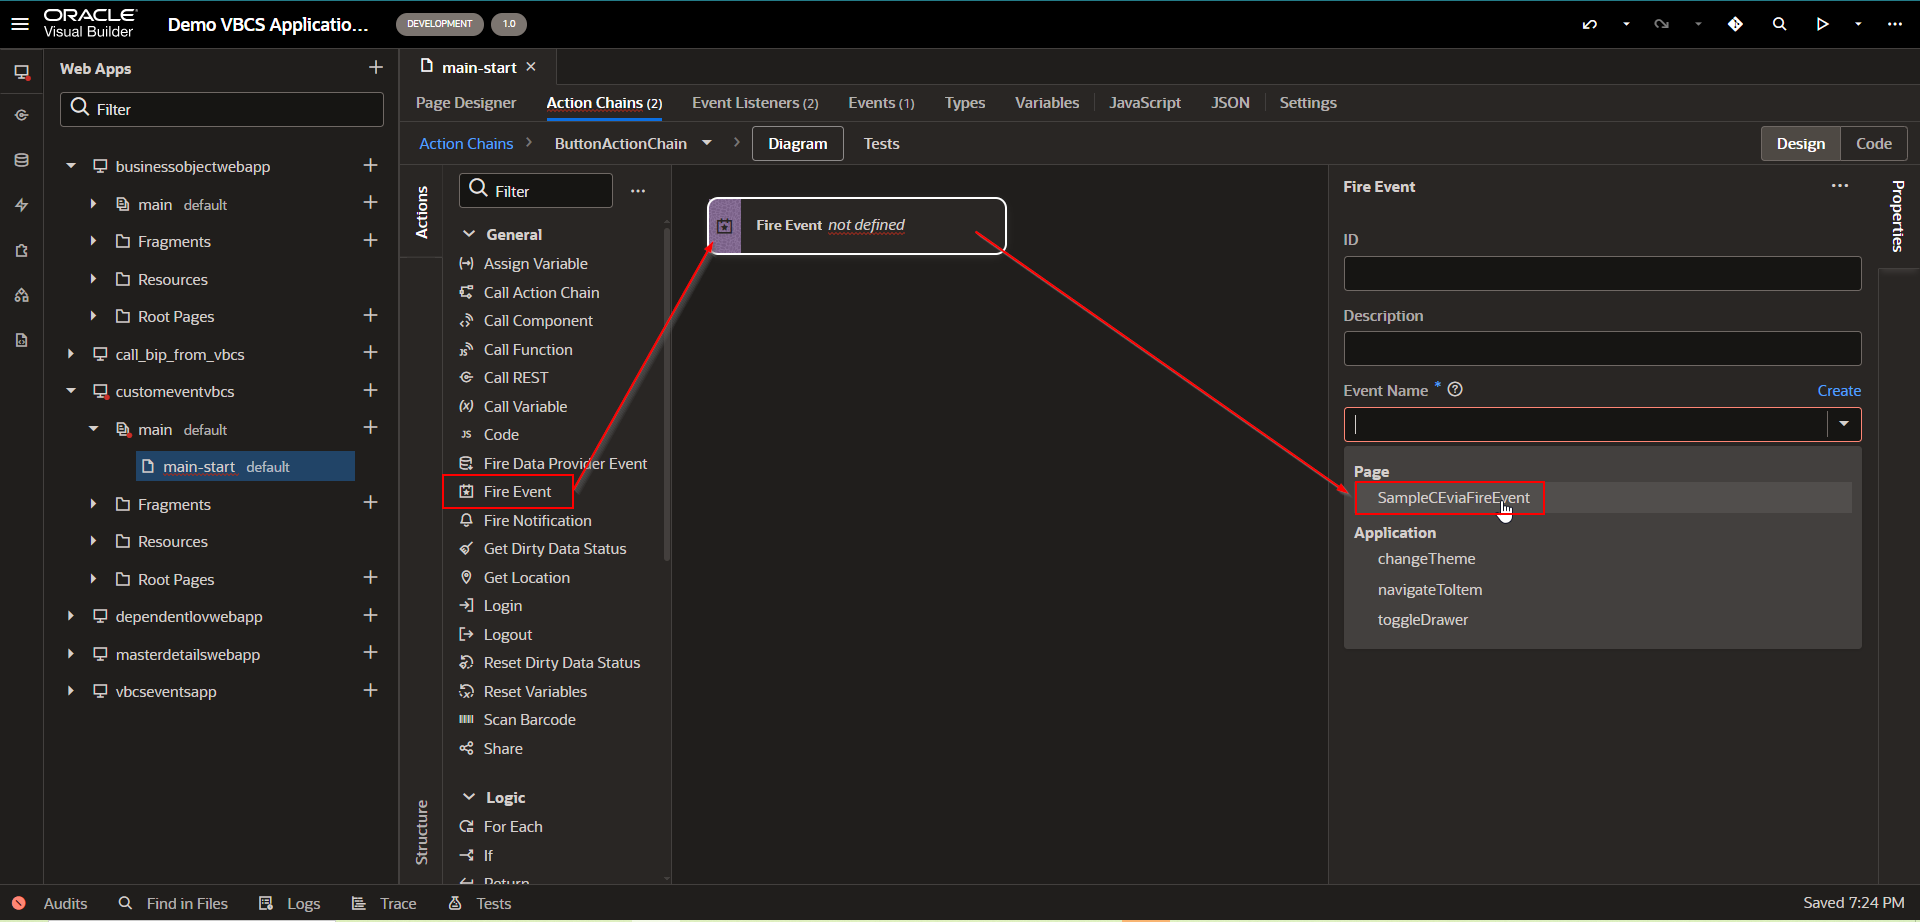Open the Processes lightning sidebar icon
1920x922 pixels.
(x=21, y=205)
